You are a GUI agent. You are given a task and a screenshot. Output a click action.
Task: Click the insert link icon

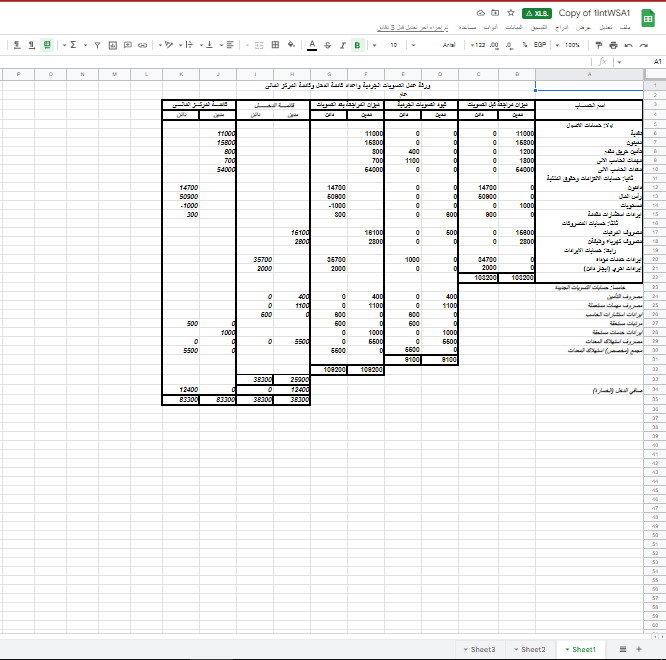[x=142, y=45]
